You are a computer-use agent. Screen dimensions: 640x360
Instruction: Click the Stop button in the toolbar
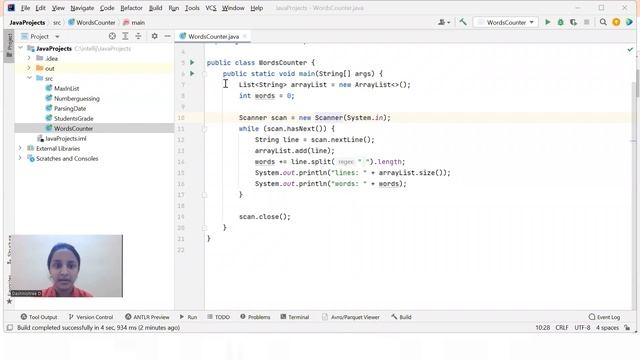587,22
